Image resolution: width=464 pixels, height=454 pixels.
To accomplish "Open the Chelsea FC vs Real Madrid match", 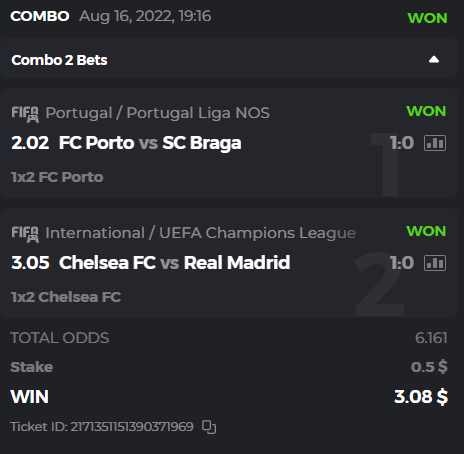I will pyautogui.click(x=174, y=263).
